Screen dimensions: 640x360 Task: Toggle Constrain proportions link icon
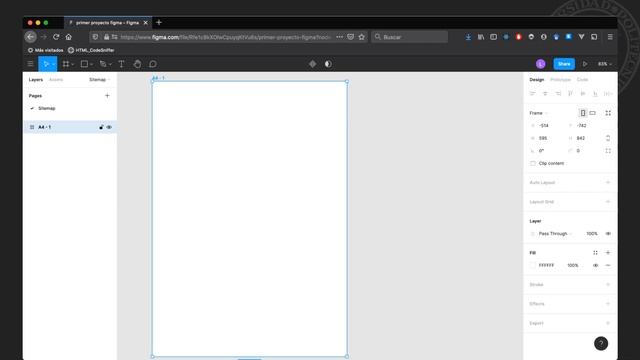tap(608, 138)
